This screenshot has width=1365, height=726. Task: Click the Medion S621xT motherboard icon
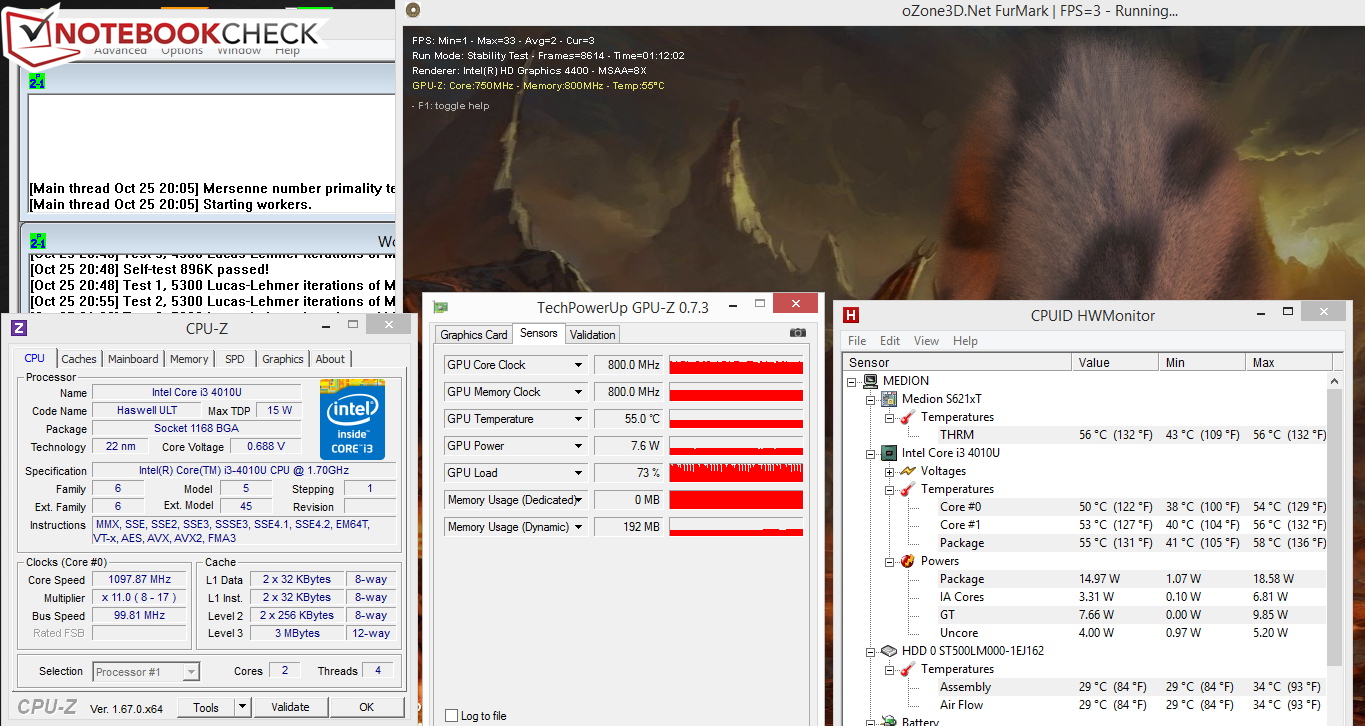[x=890, y=399]
